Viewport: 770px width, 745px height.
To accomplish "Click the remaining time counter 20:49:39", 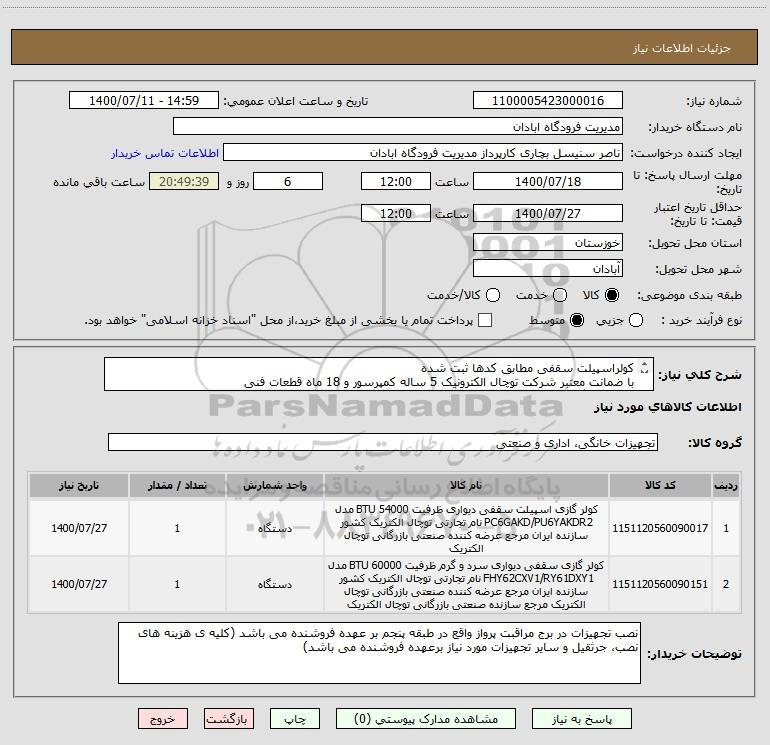I will [x=184, y=181].
